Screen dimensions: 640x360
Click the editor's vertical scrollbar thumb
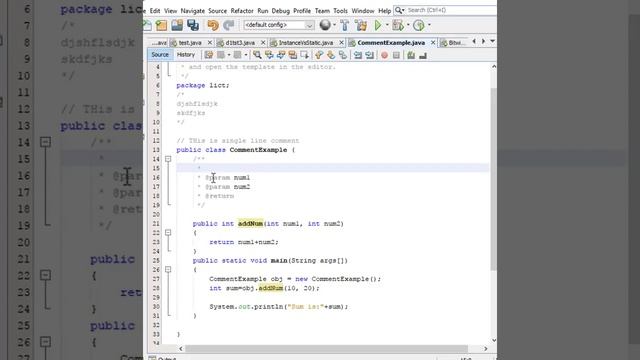coord(493,179)
